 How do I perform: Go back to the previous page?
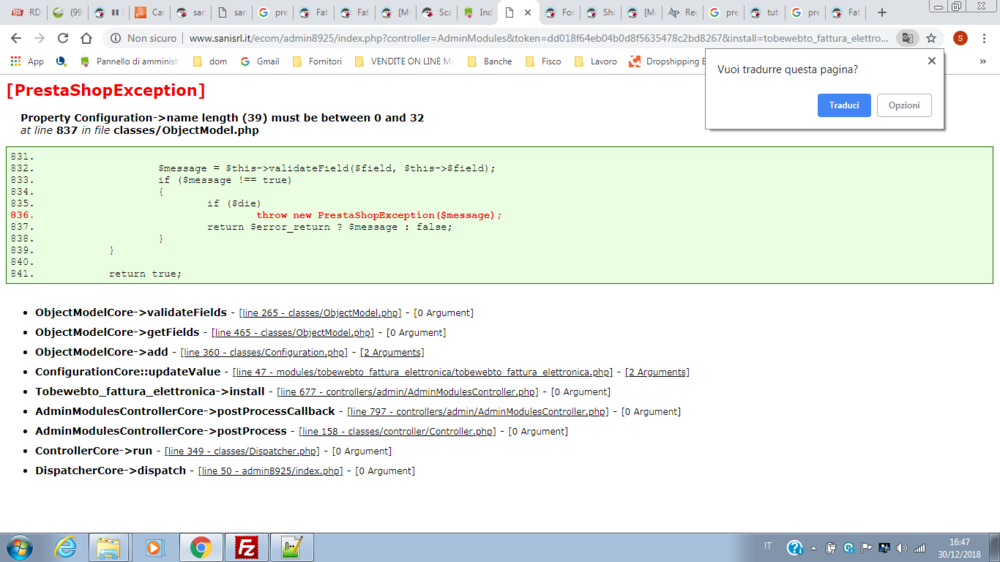(x=16, y=38)
